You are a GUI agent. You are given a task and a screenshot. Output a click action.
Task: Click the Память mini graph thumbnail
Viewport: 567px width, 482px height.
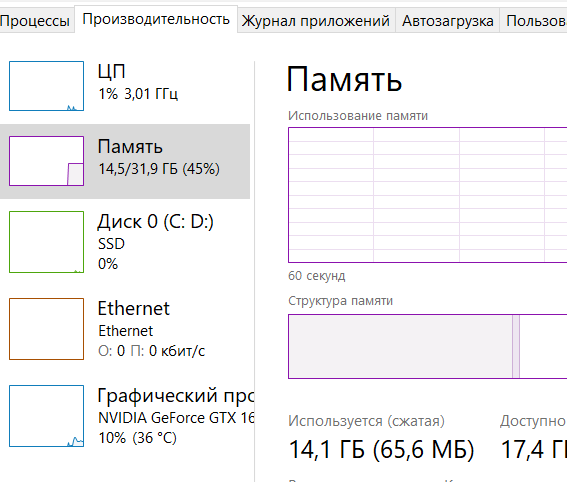pyautogui.click(x=46, y=161)
